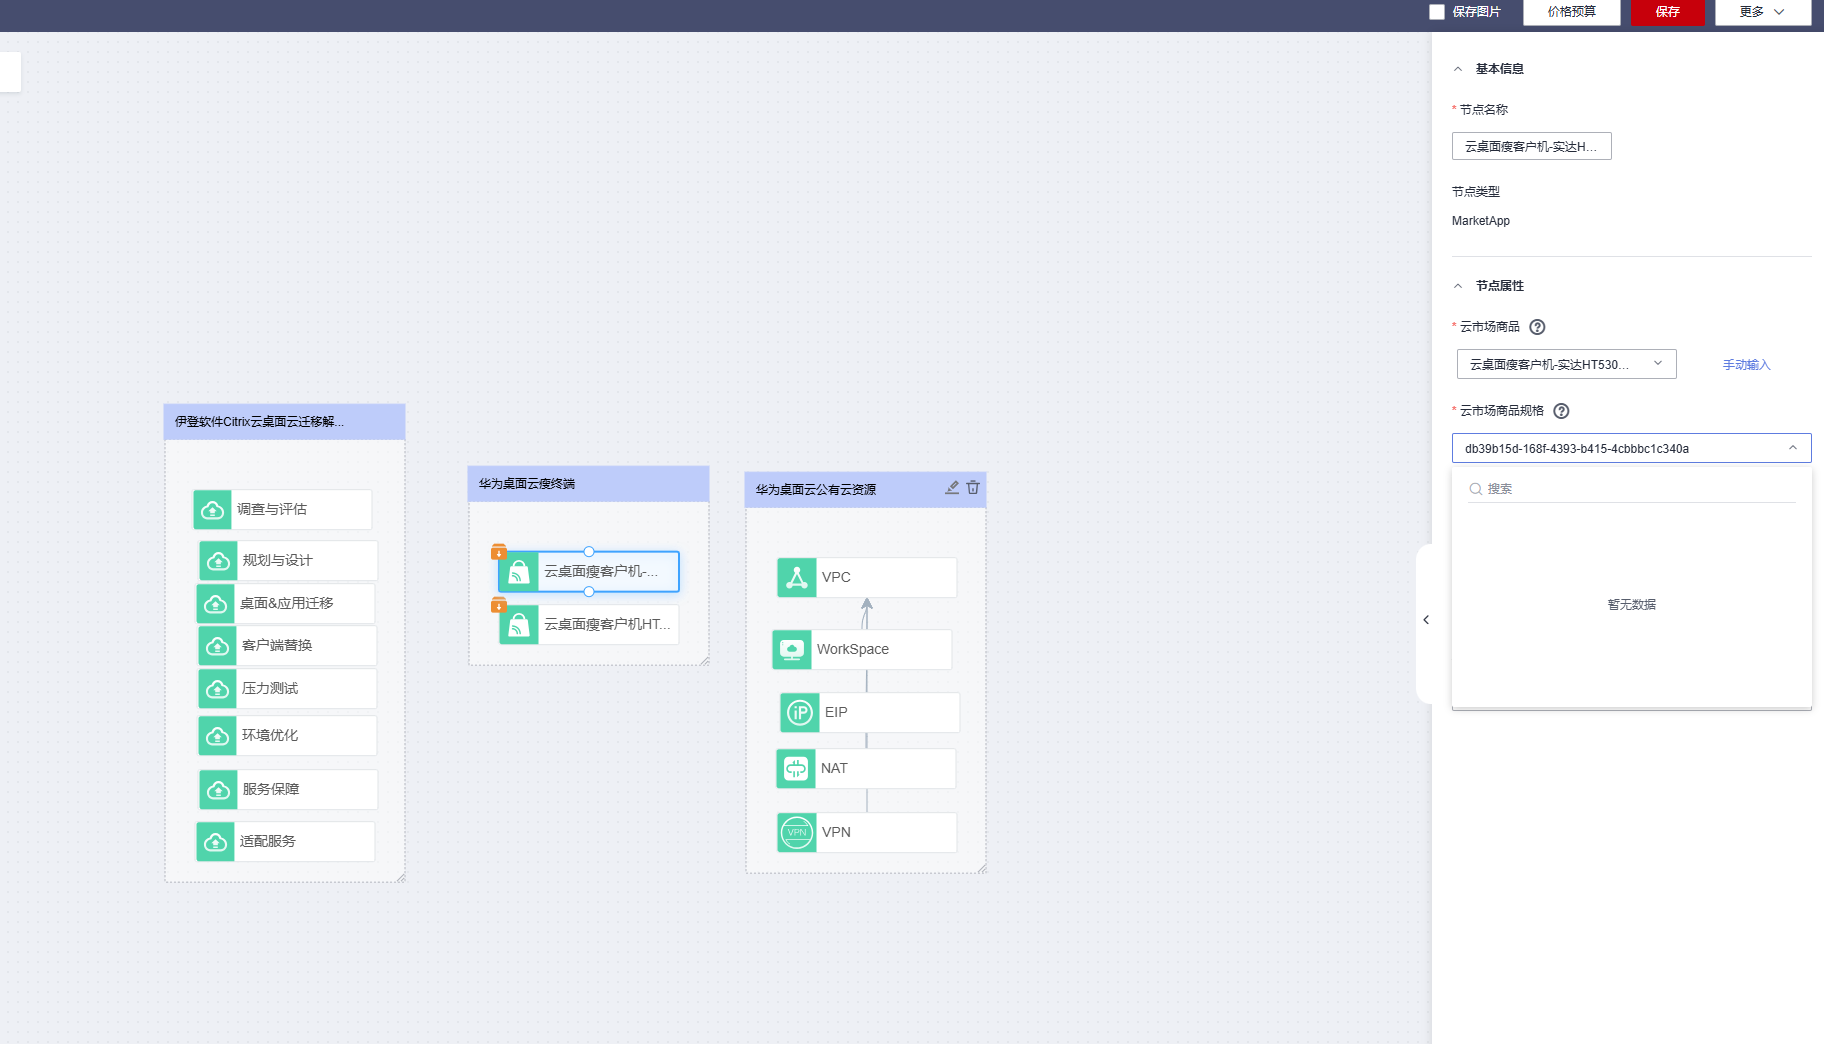
Task: Click the 节点名称 input field
Action: tap(1532, 146)
